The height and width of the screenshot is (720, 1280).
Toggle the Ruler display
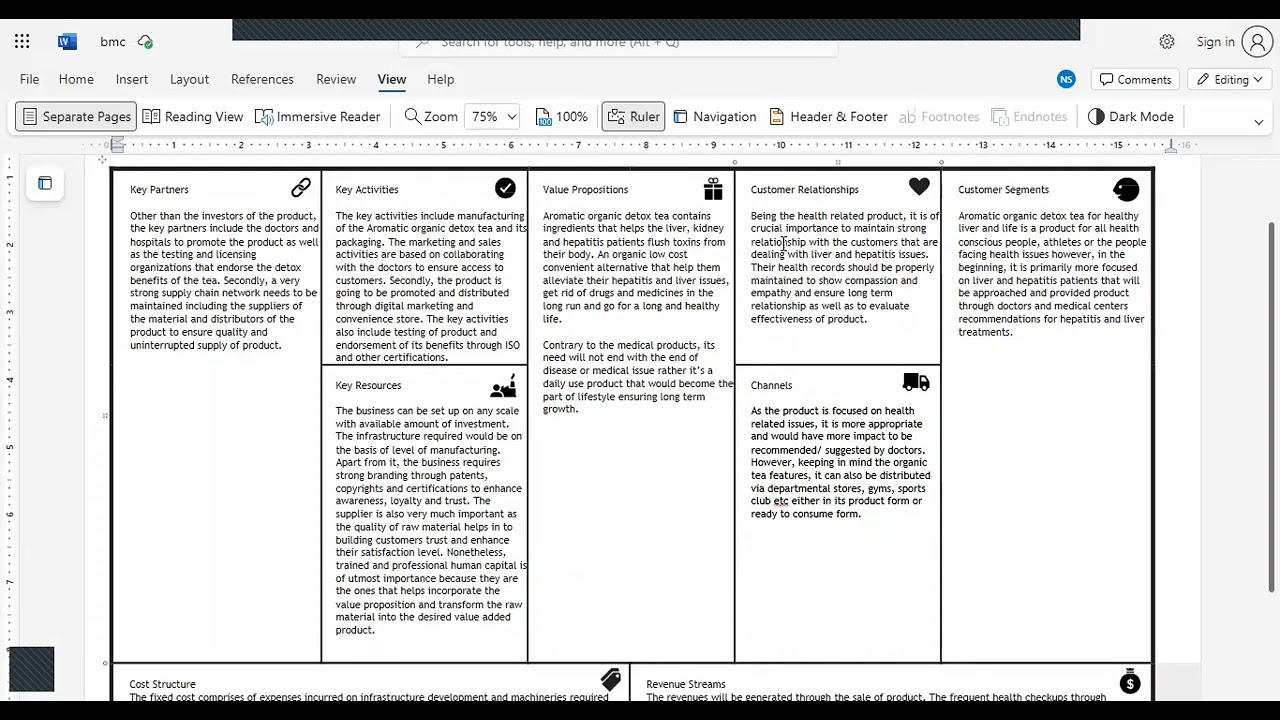[633, 117]
